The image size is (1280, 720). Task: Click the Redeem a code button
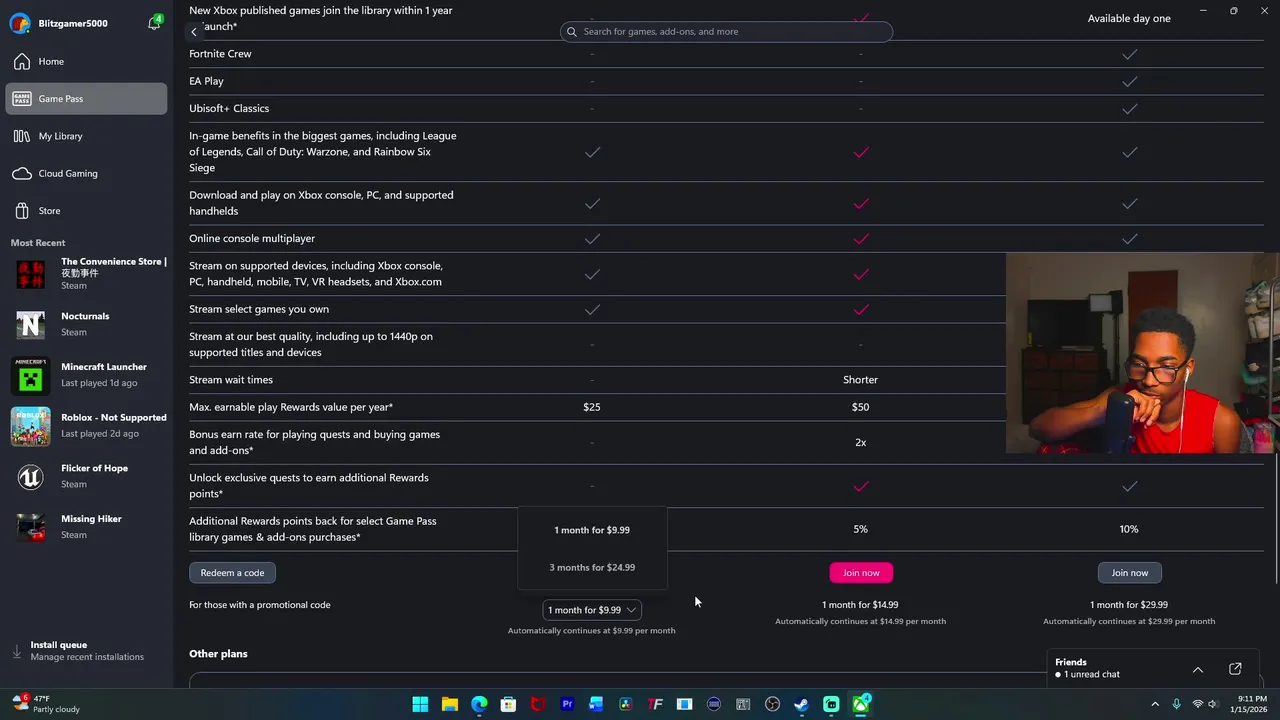(232, 573)
